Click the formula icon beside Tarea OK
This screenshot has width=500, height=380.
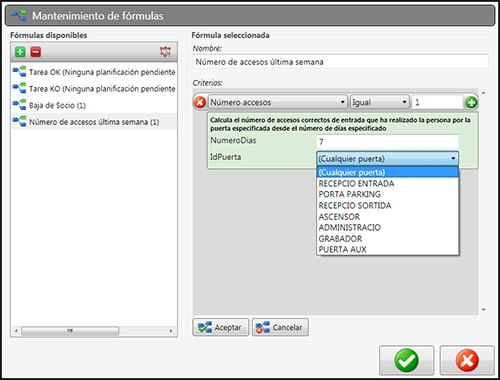(x=19, y=71)
